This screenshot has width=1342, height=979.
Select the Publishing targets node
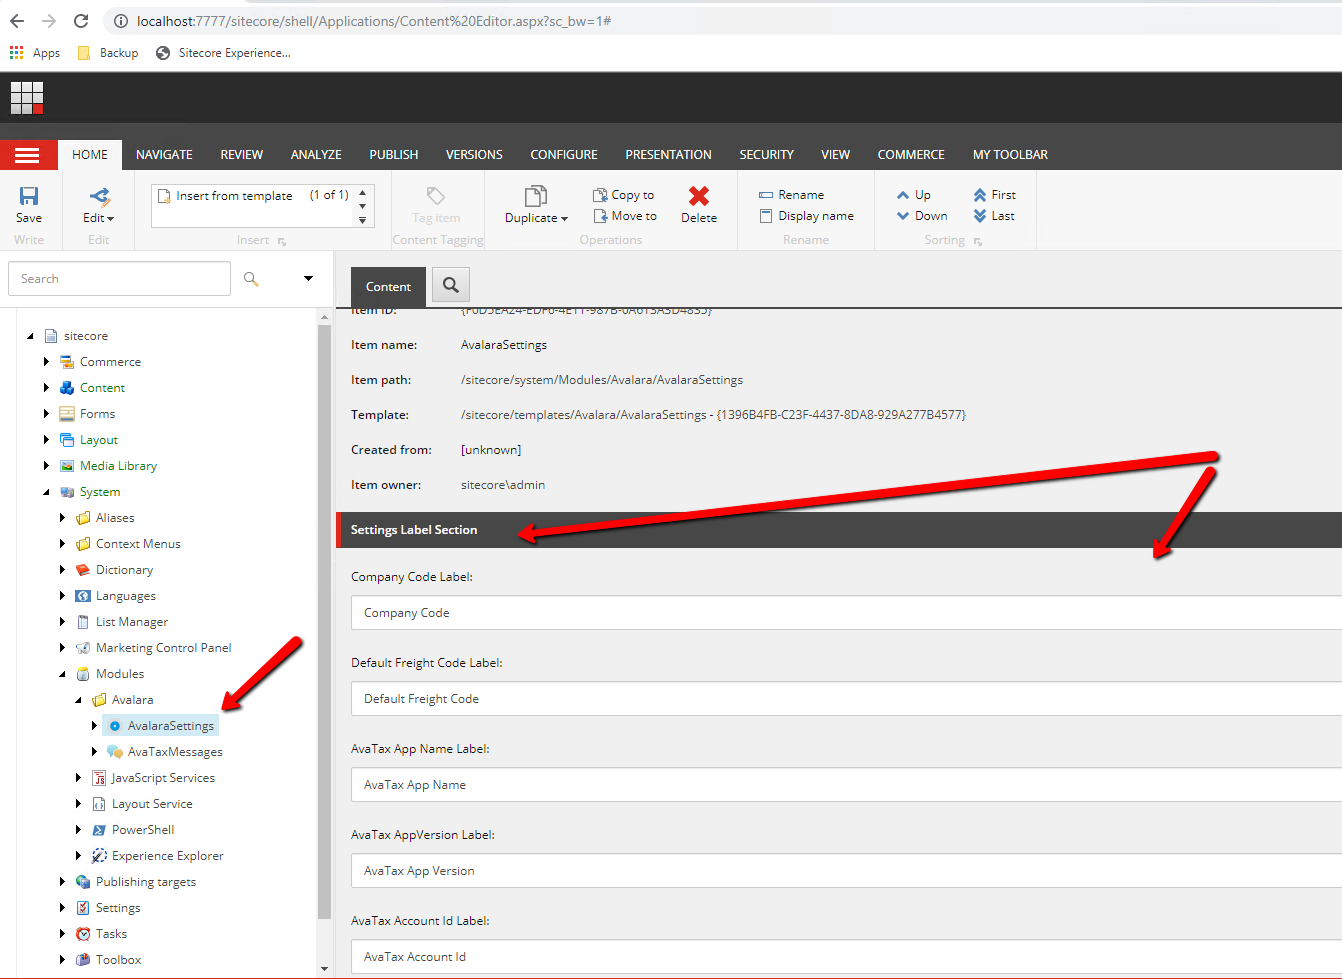point(145,882)
